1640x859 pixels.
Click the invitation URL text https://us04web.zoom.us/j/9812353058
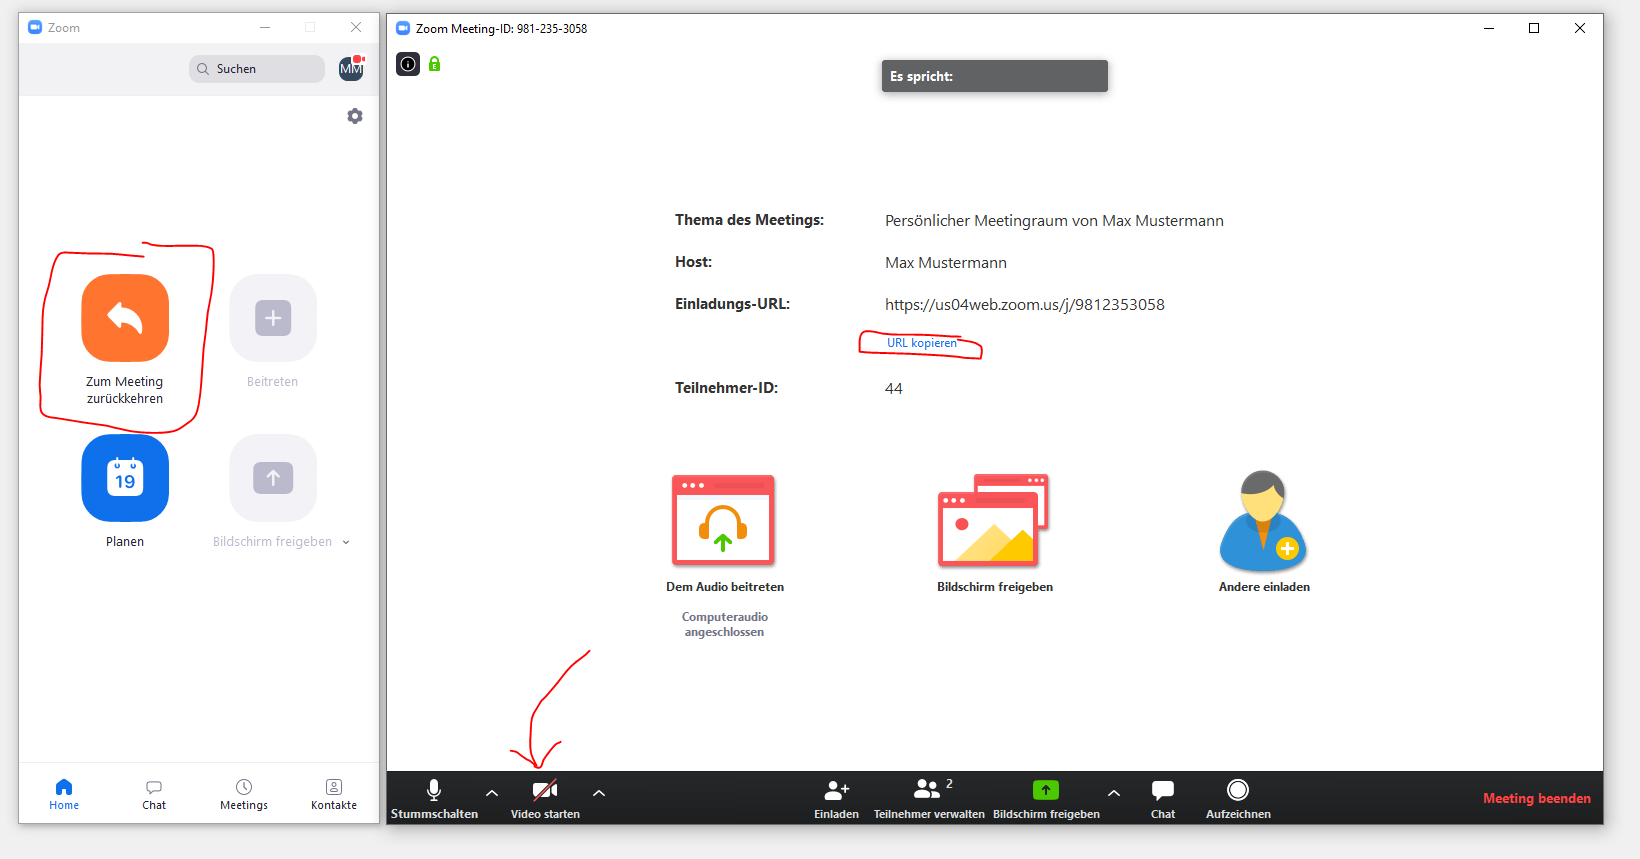click(1025, 305)
